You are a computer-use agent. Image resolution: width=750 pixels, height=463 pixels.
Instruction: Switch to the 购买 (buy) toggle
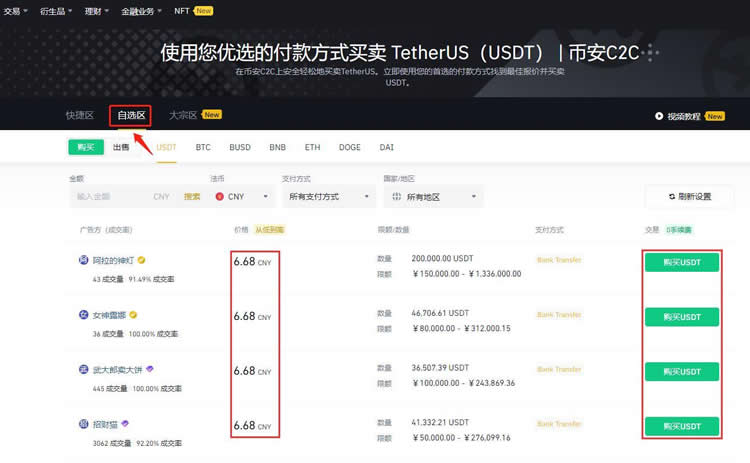(x=86, y=147)
